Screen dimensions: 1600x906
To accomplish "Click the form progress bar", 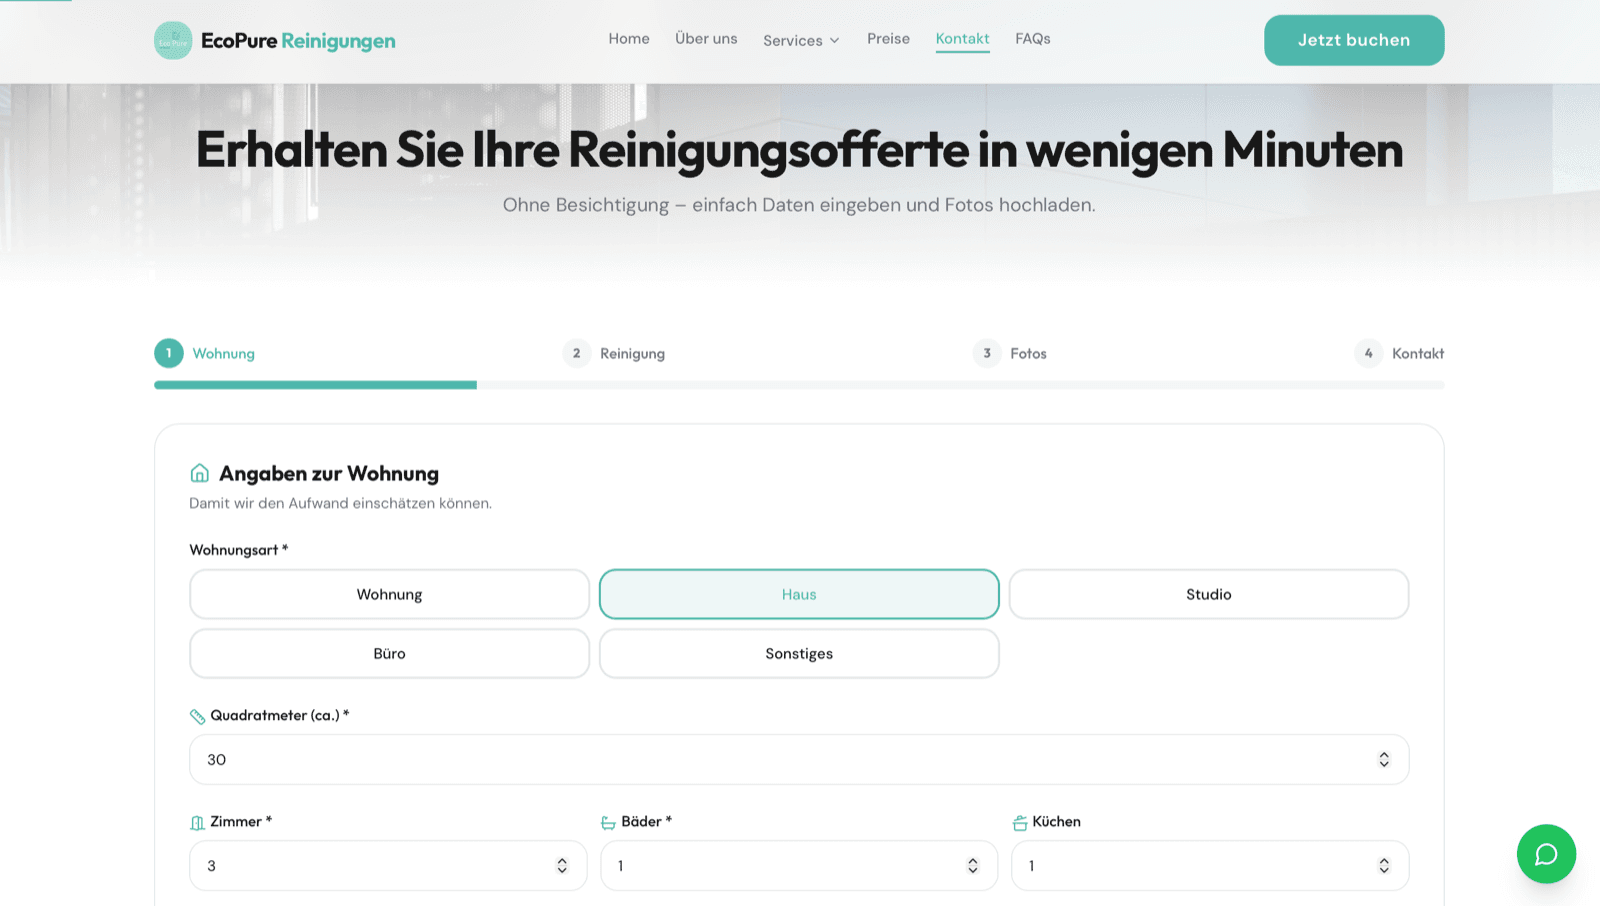I will pos(799,385).
